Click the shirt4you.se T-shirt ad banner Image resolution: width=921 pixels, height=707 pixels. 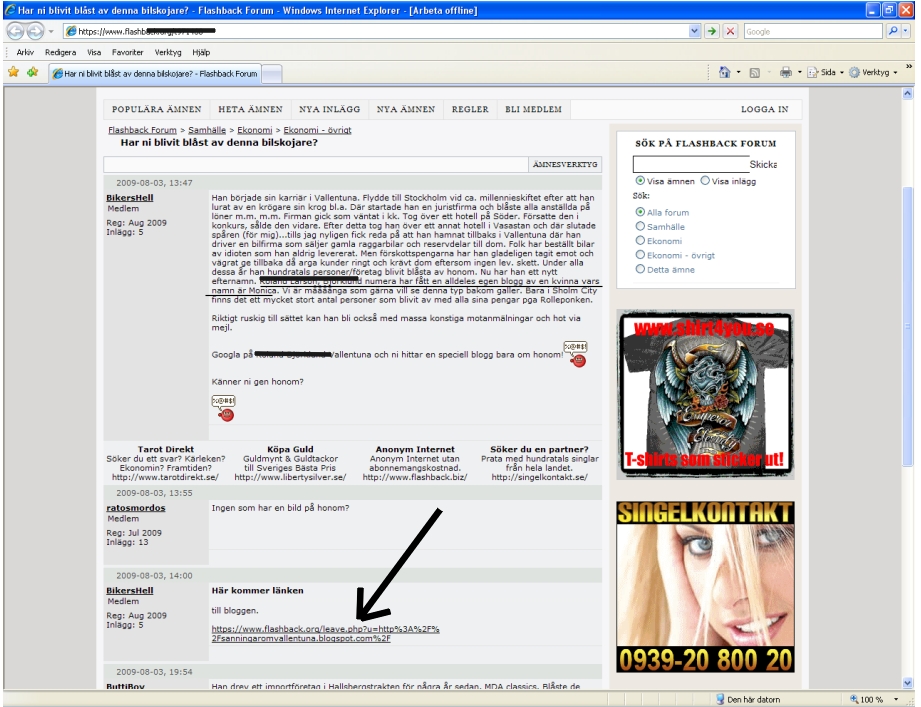click(x=705, y=394)
